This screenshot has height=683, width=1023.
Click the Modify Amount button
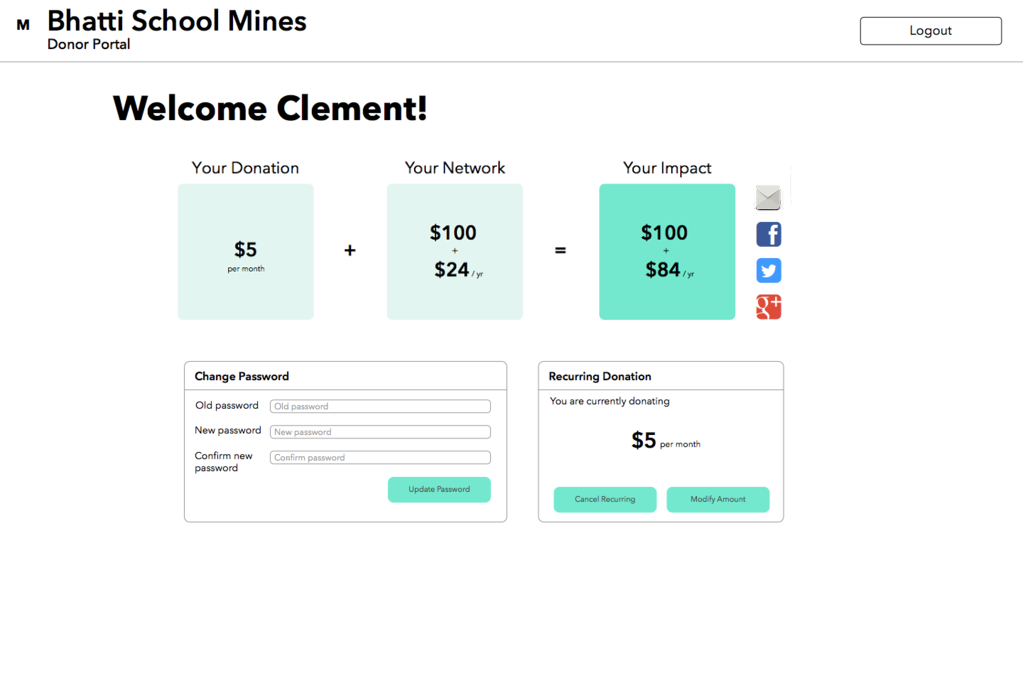(718, 499)
